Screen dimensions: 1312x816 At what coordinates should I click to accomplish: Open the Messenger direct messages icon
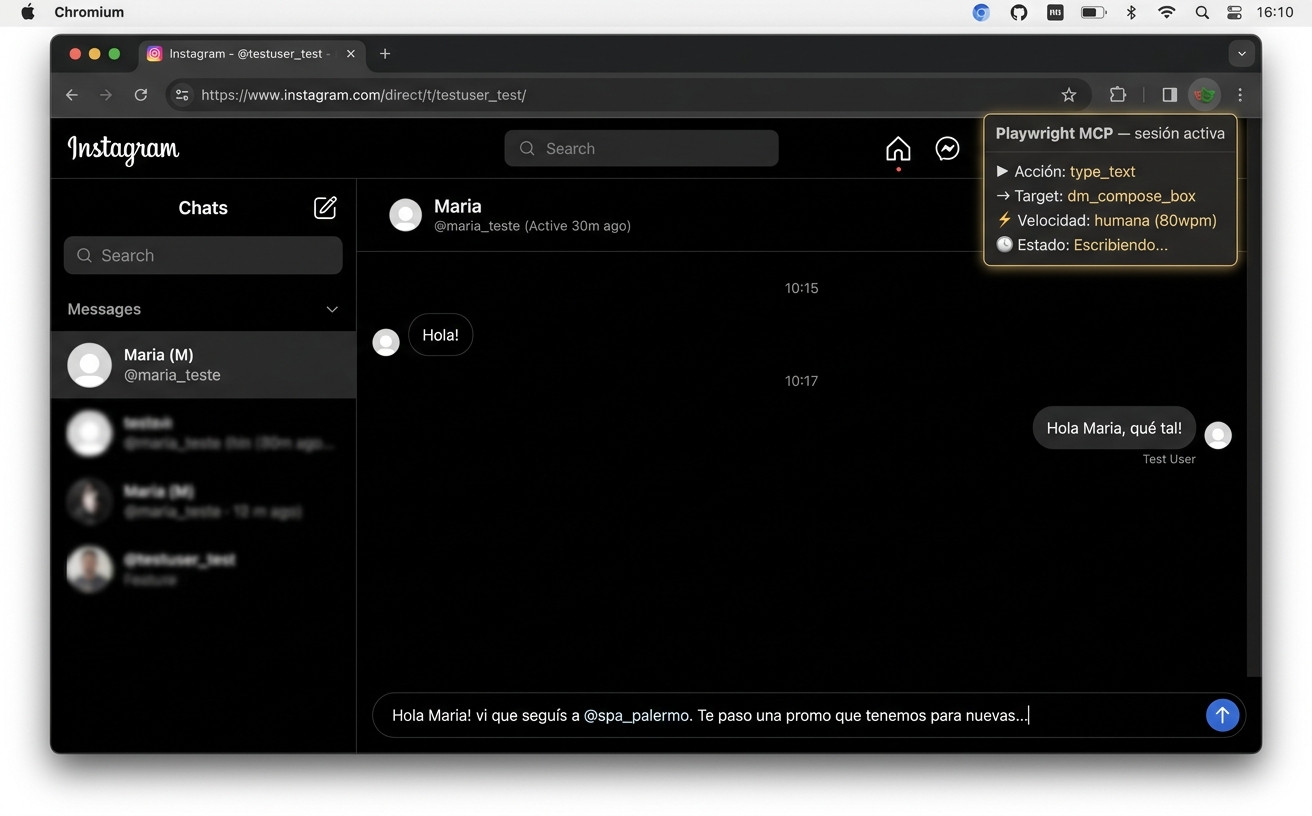[x=947, y=149]
